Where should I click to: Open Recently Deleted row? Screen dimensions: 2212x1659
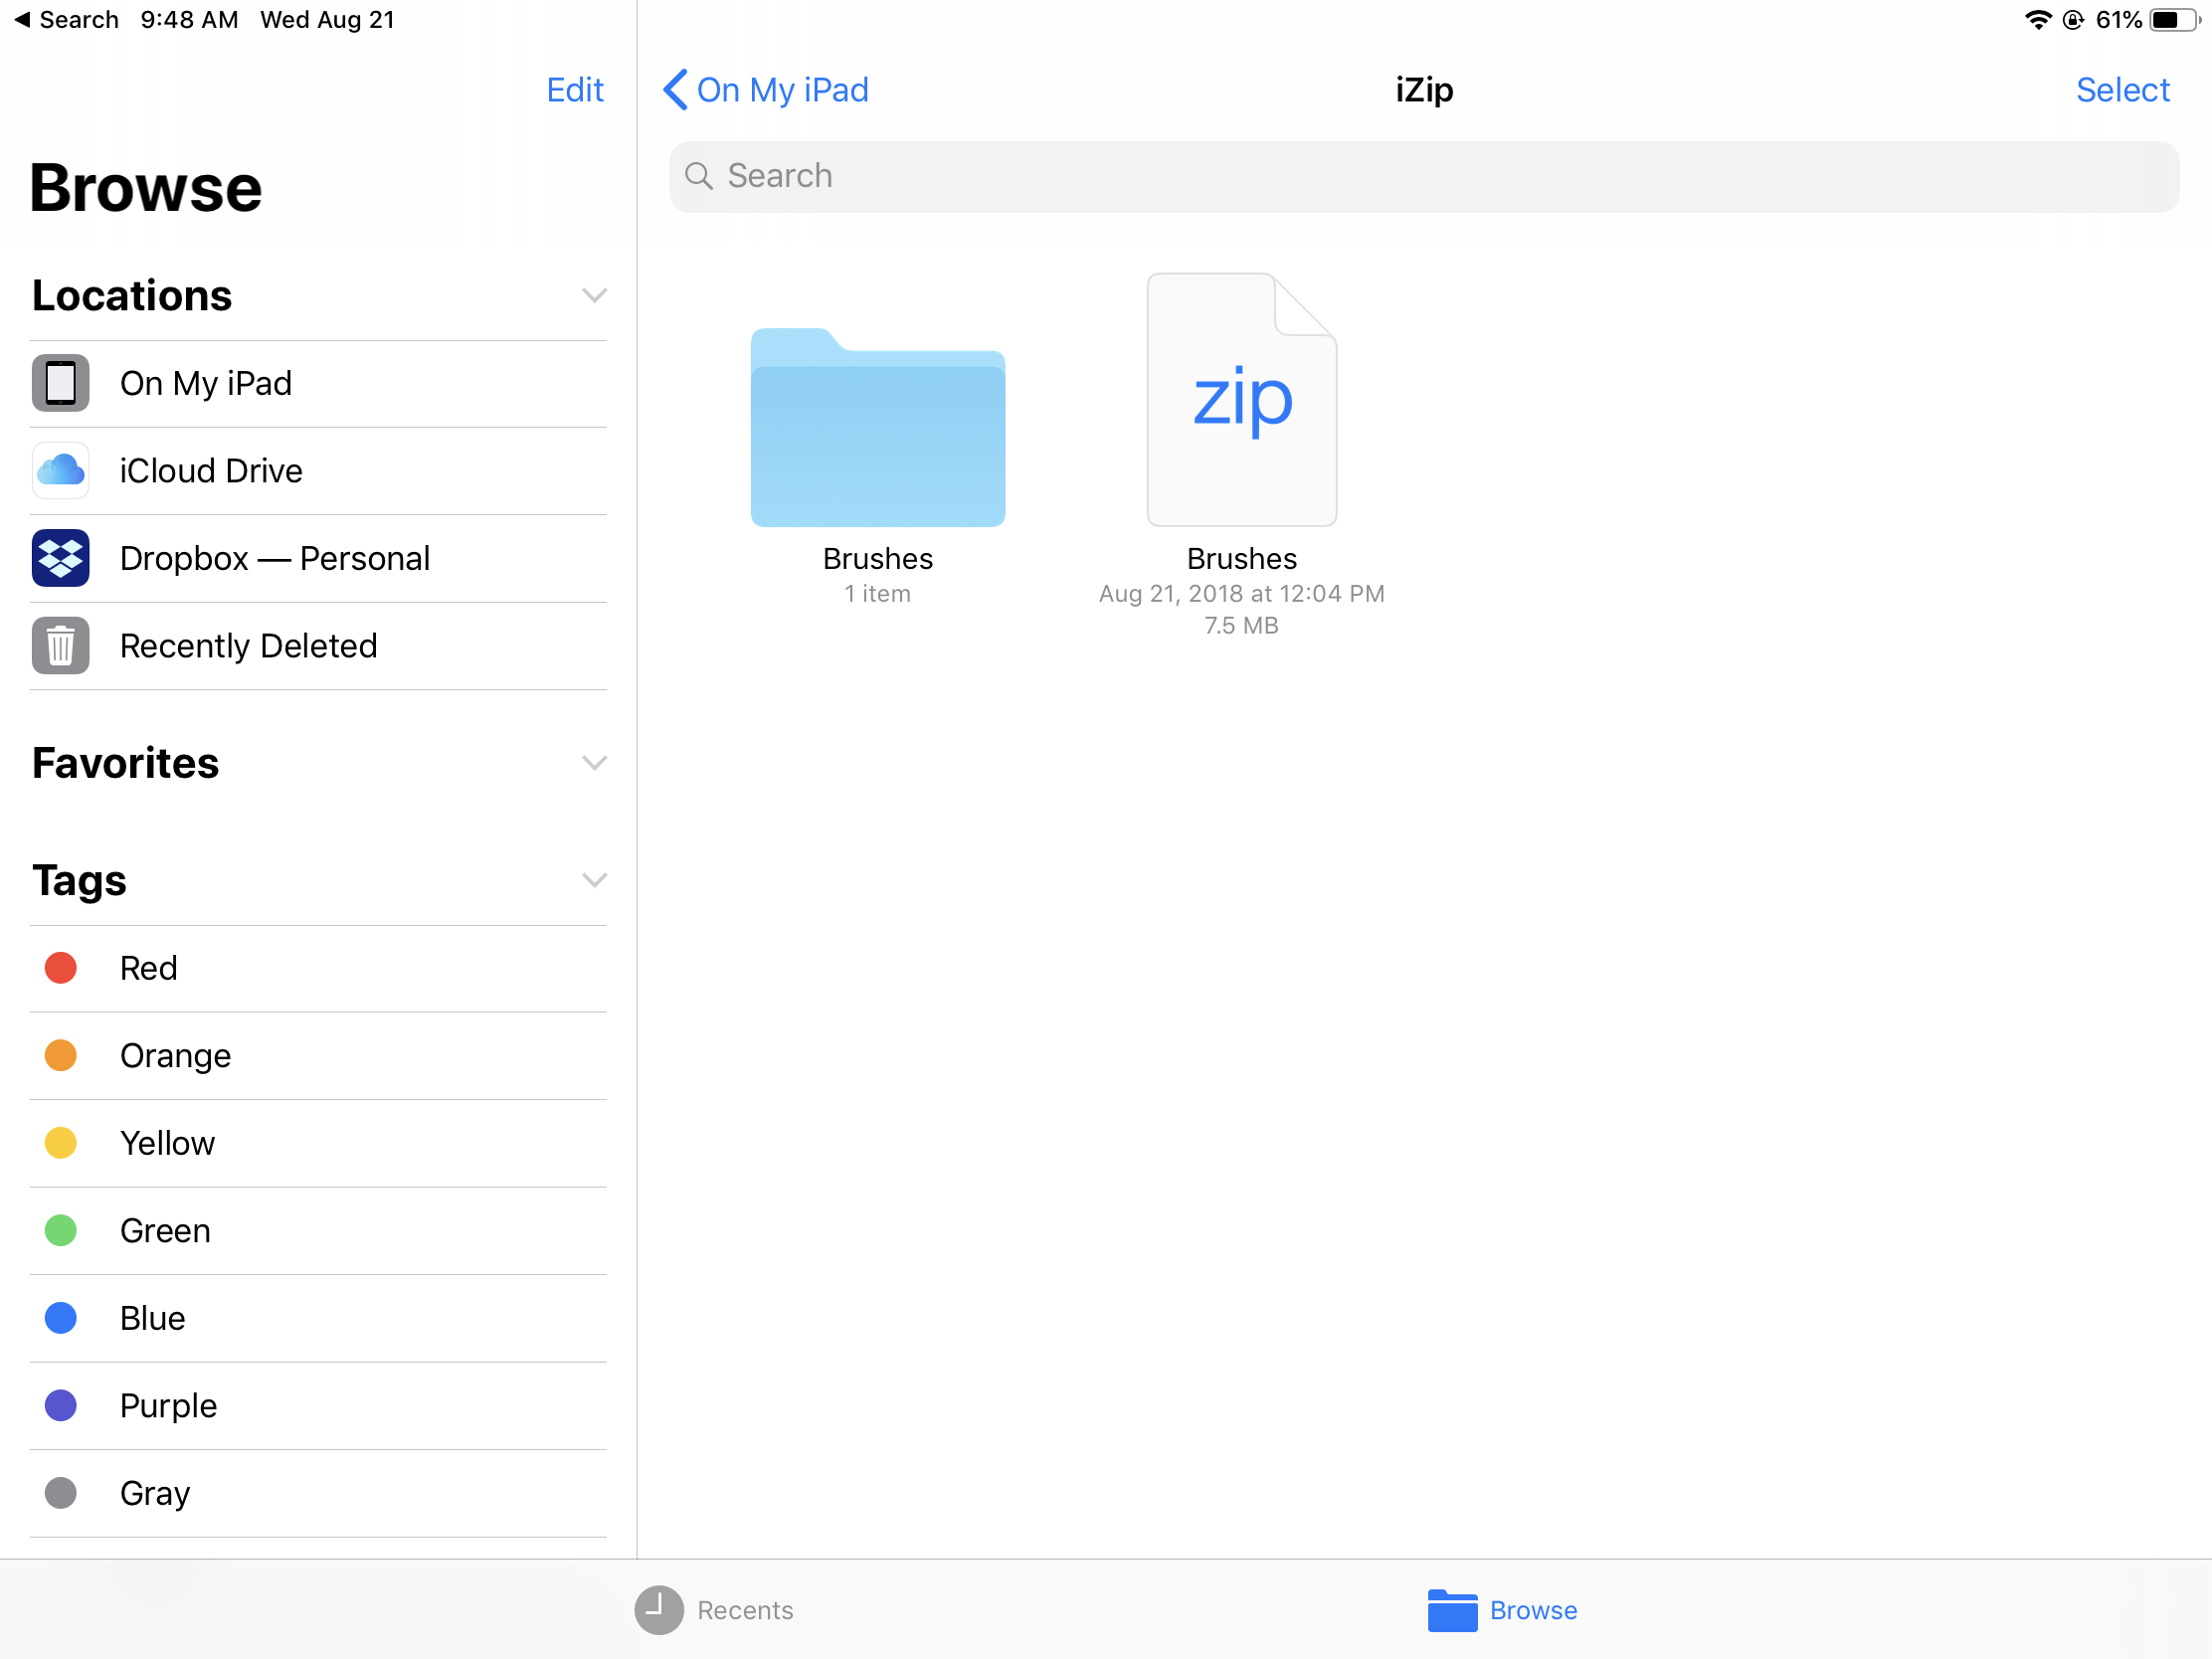click(x=319, y=645)
